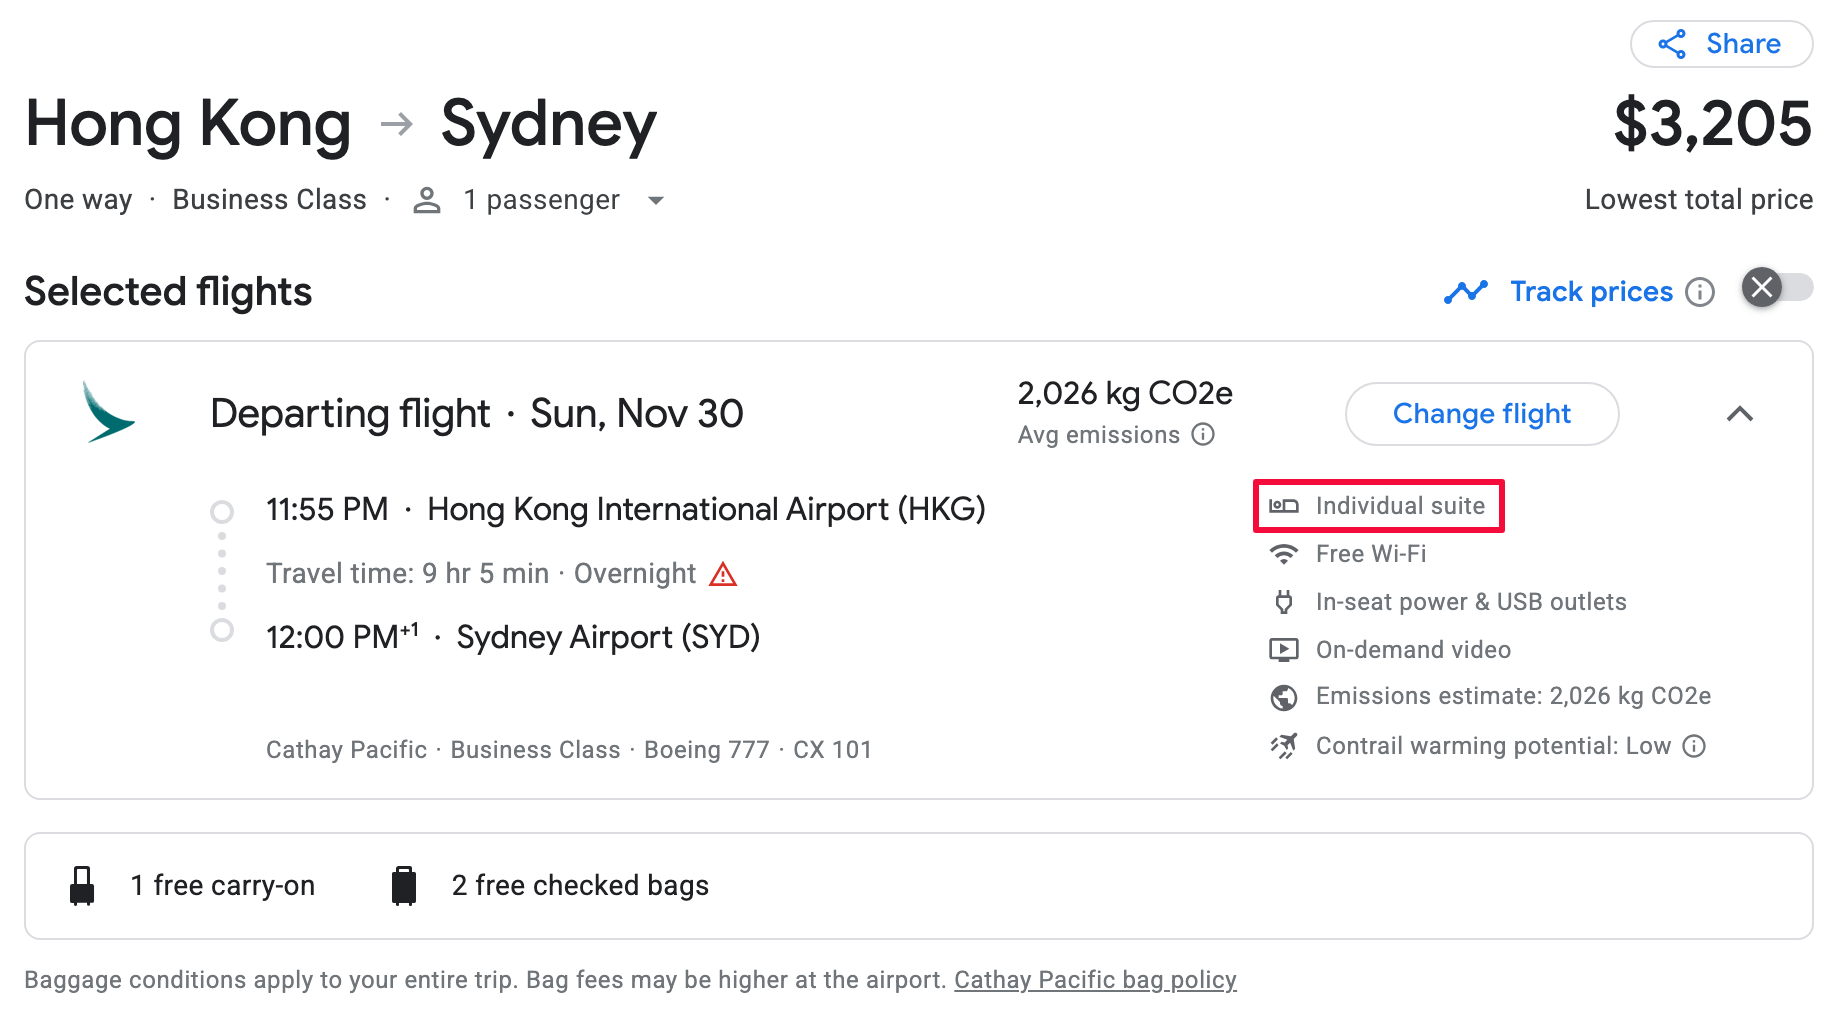Click the passenger person icon
The image size is (1838, 1020).
[x=427, y=200]
